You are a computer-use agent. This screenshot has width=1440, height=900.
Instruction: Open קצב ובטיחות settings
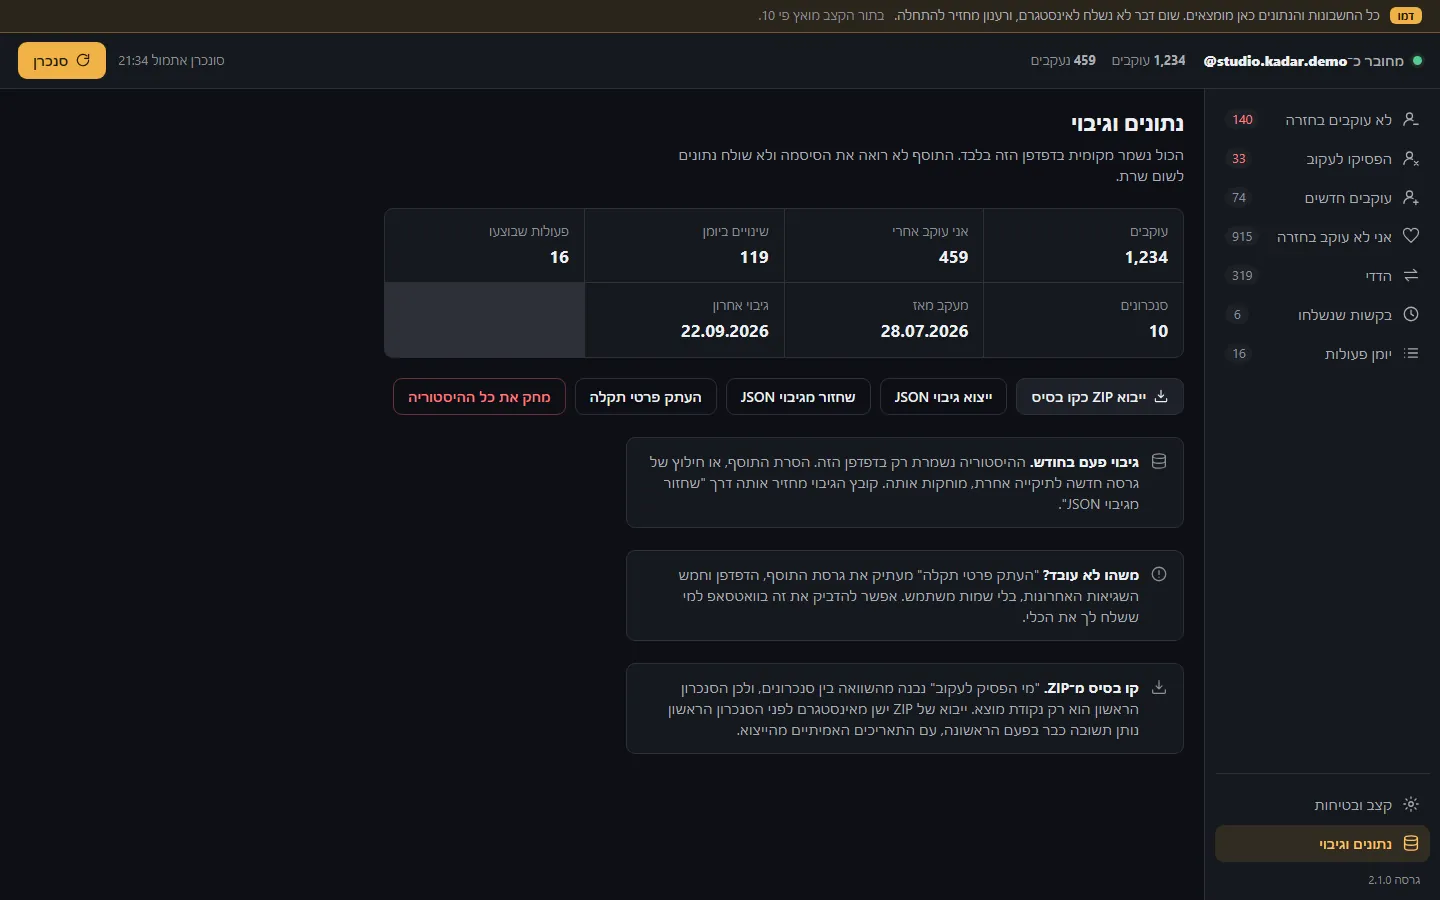(x=1322, y=805)
